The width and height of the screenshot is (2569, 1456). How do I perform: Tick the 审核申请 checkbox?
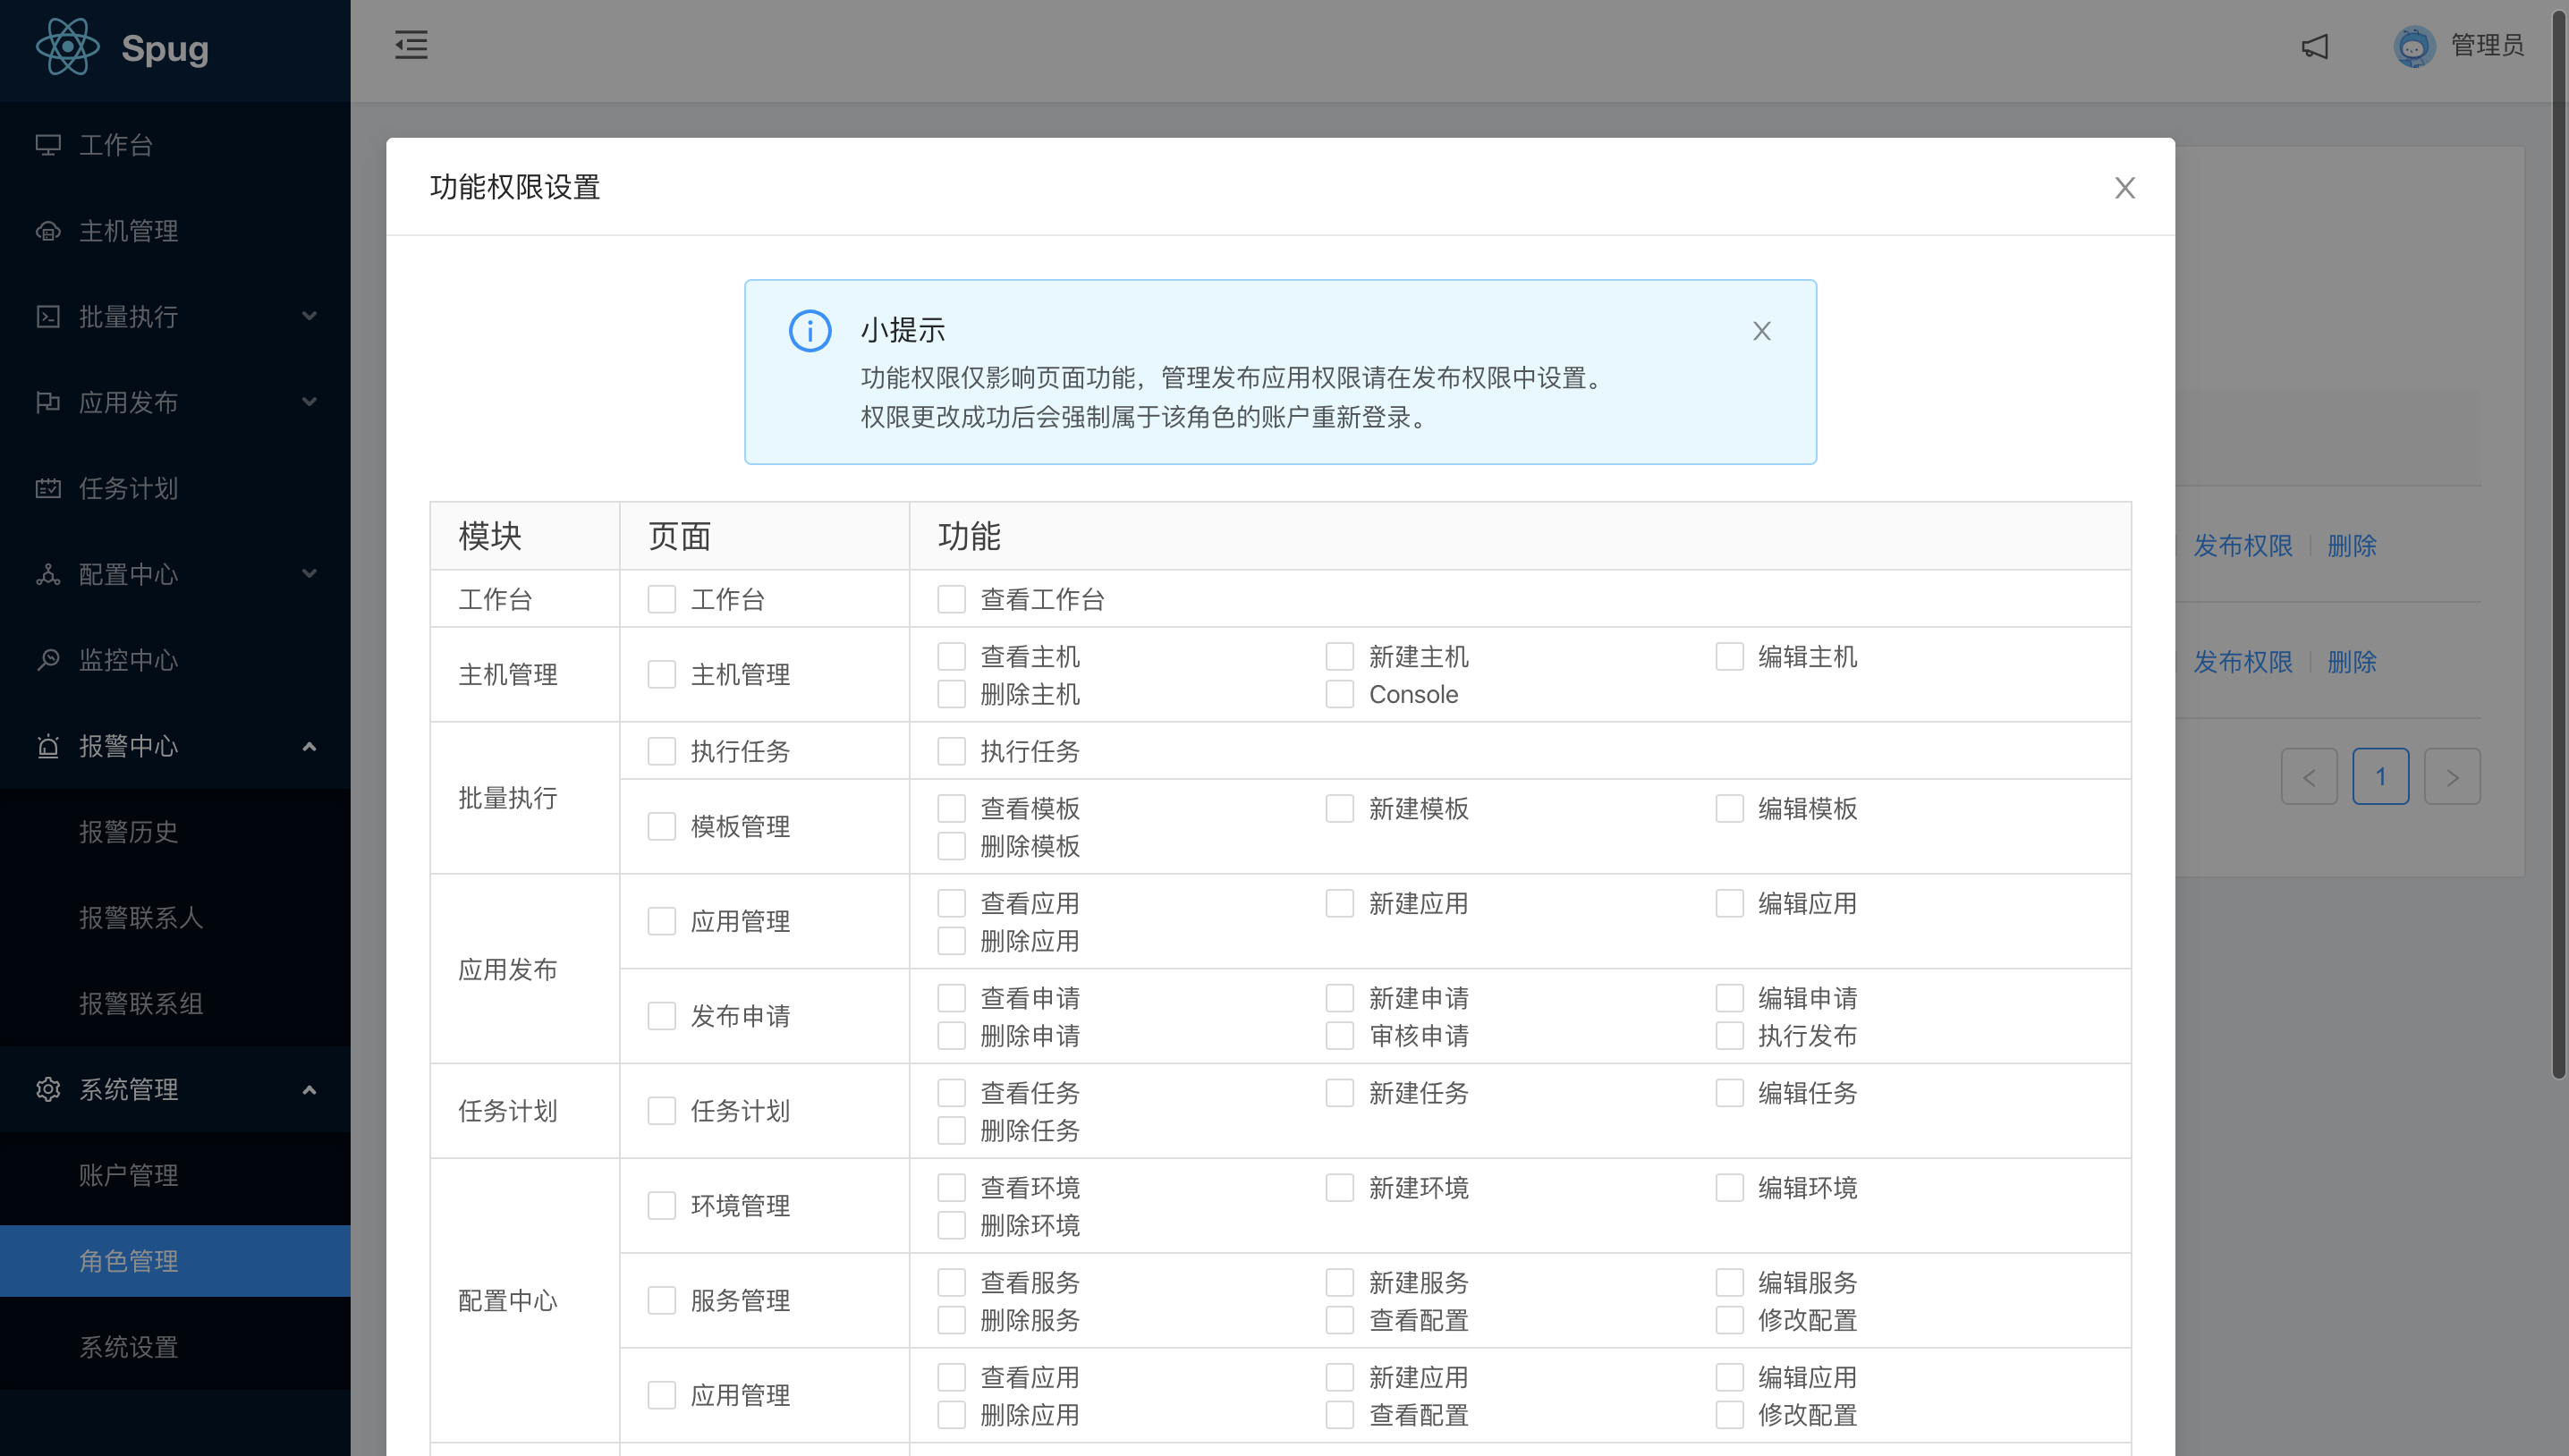coord(1339,1035)
